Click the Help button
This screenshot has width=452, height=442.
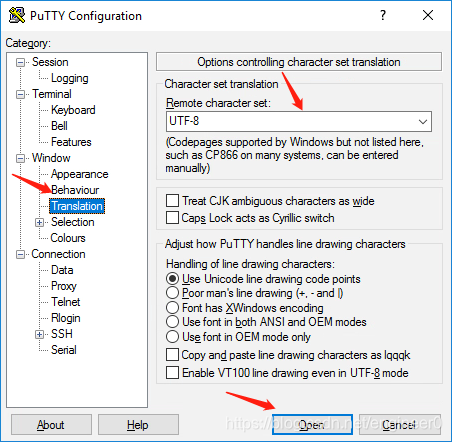(138, 425)
